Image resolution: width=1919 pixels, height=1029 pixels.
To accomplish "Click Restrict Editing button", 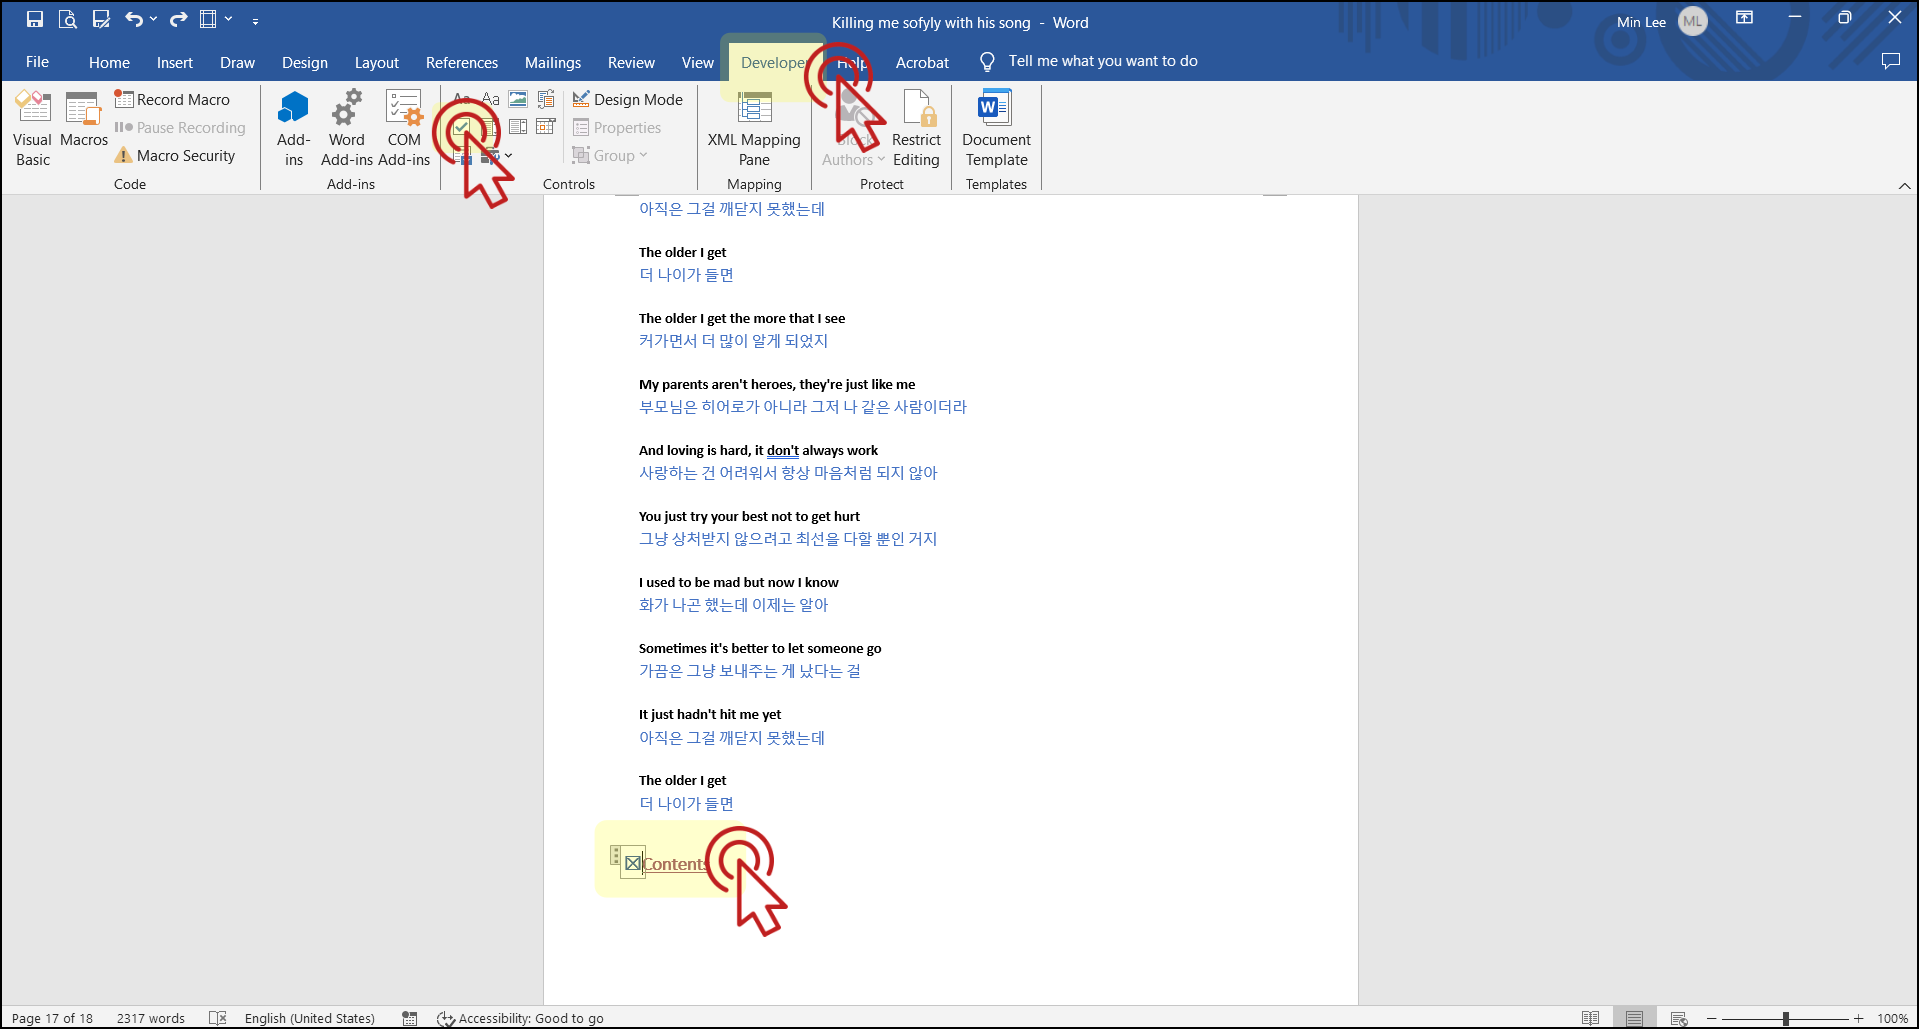I will 916,129.
